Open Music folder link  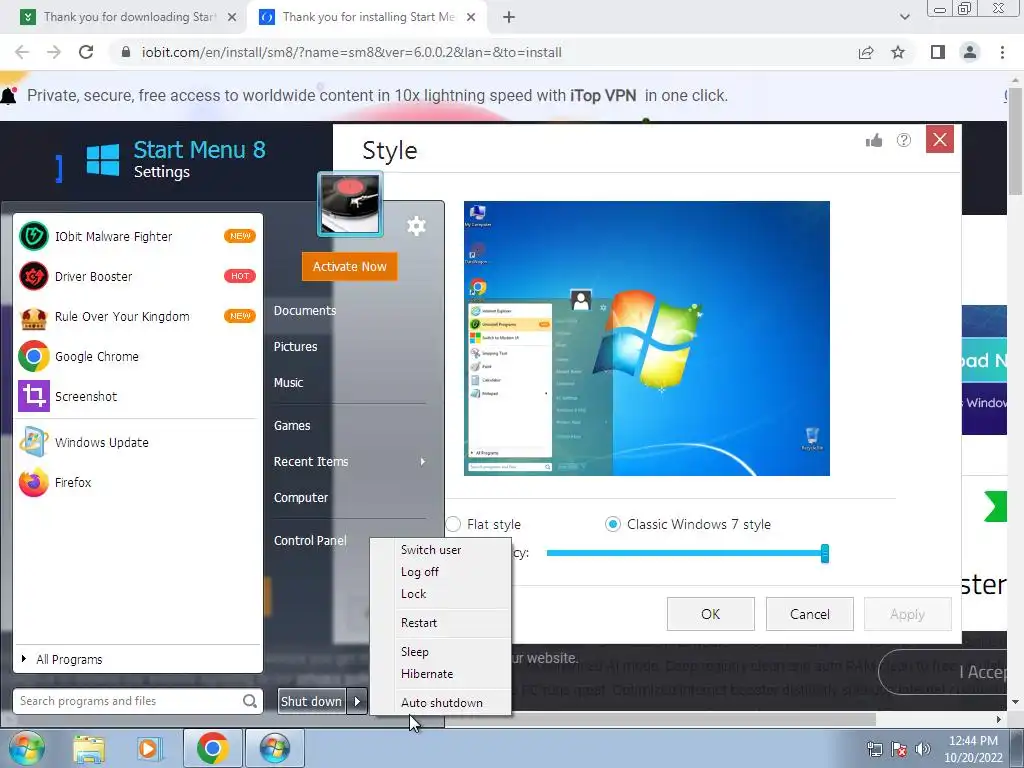[288, 383]
